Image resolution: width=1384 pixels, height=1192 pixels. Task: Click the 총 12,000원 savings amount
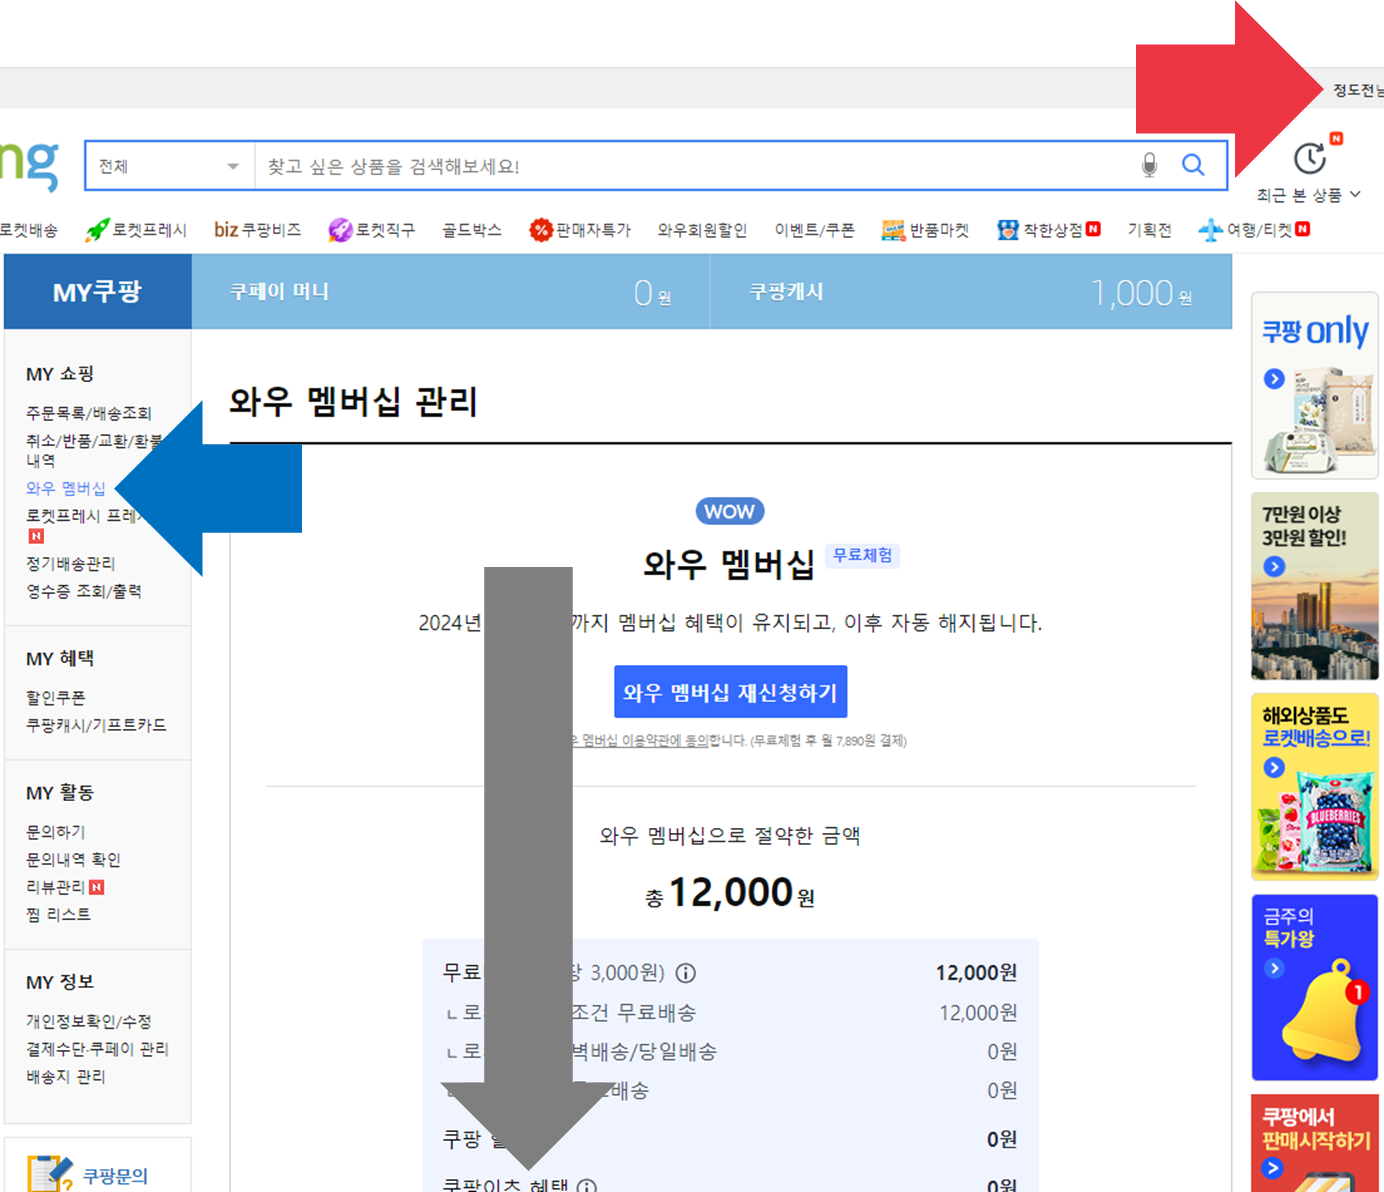[730, 892]
